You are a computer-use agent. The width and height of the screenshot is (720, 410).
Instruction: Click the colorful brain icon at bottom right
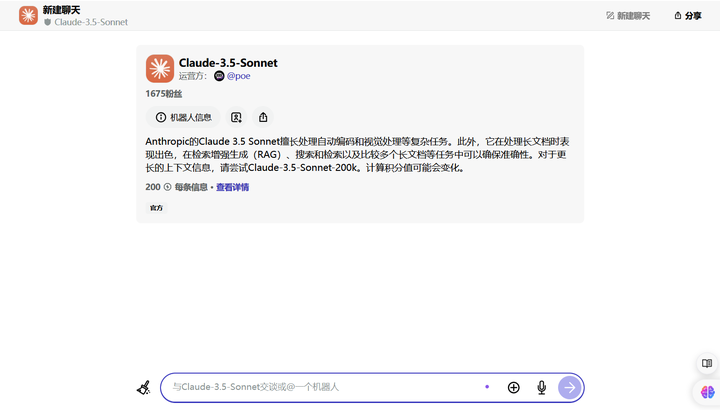point(708,392)
